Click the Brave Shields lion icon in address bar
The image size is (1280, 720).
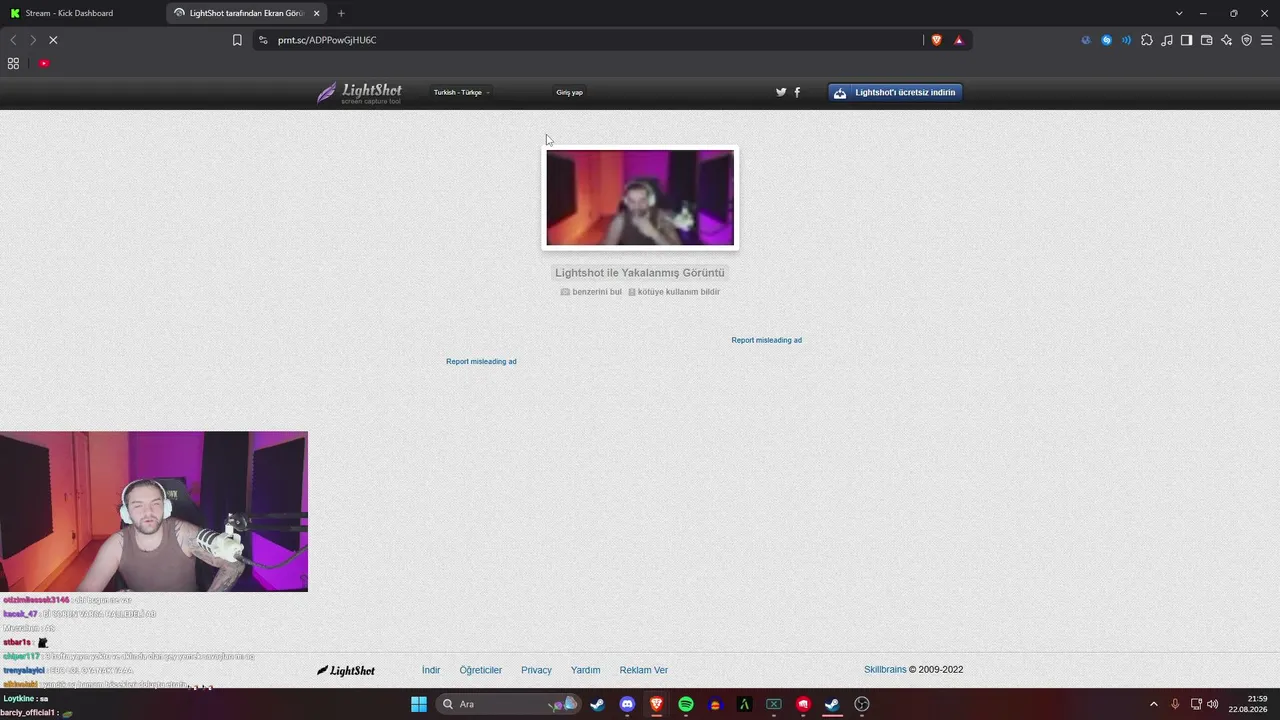936,40
